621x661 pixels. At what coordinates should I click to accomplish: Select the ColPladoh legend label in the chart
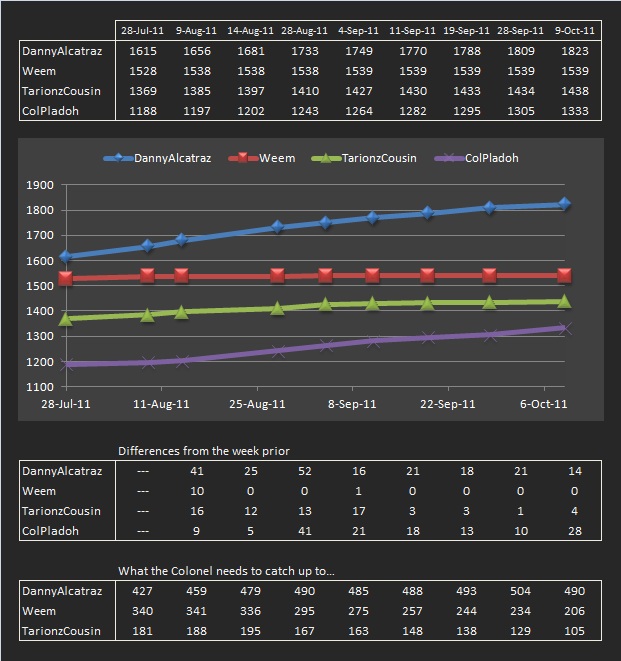click(492, 158)
